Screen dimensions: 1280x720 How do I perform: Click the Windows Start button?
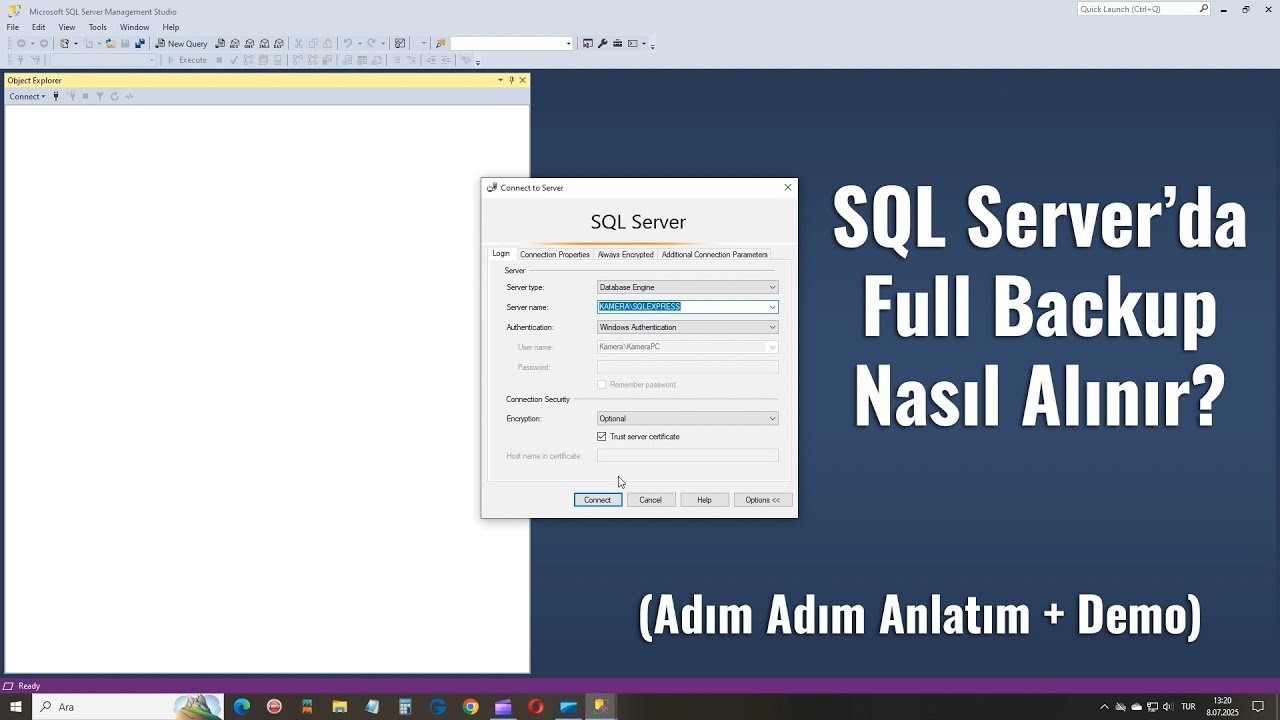click(16, 707)
